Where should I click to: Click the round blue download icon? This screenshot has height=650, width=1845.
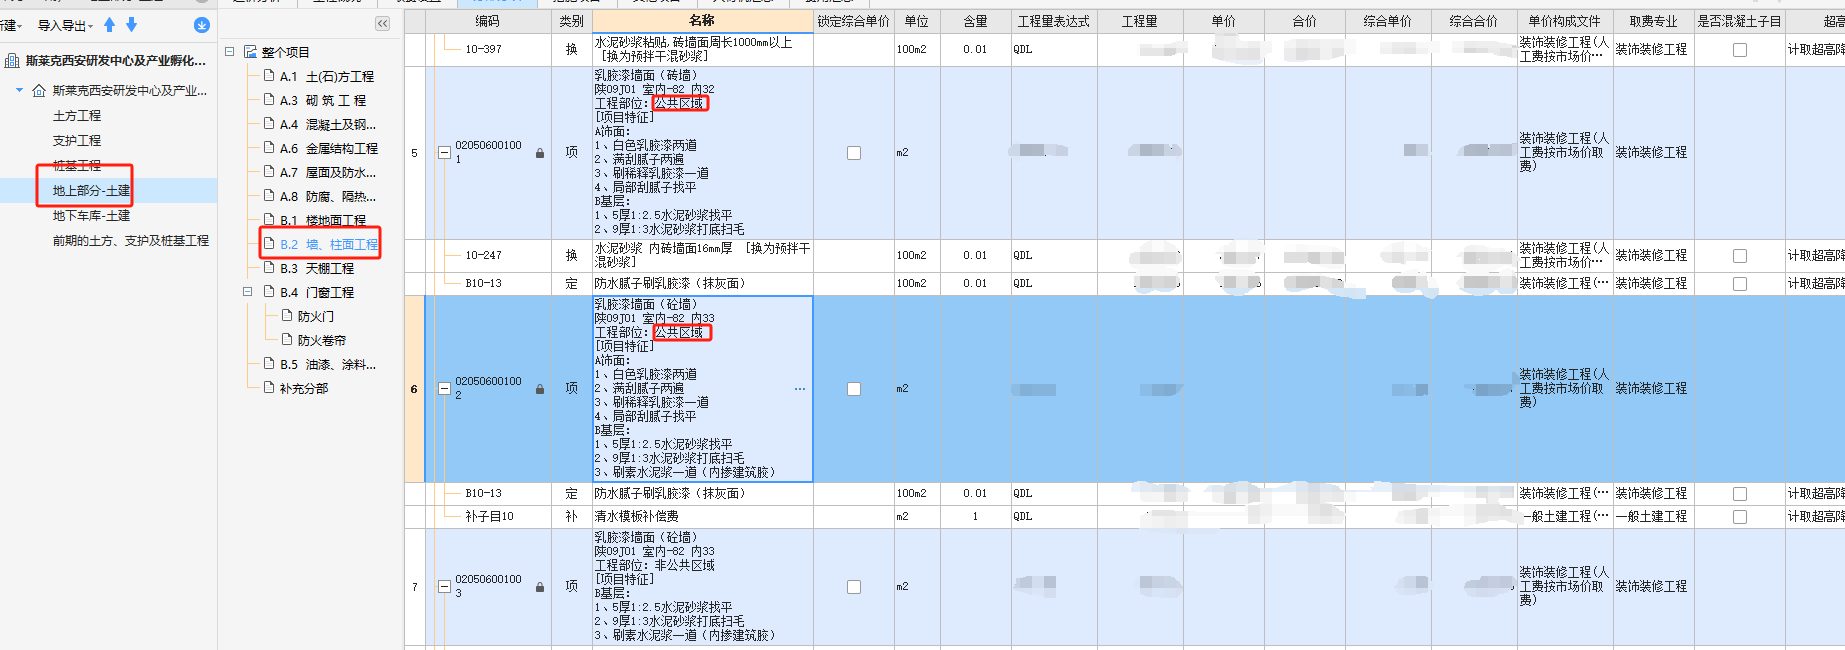[202, 25]
